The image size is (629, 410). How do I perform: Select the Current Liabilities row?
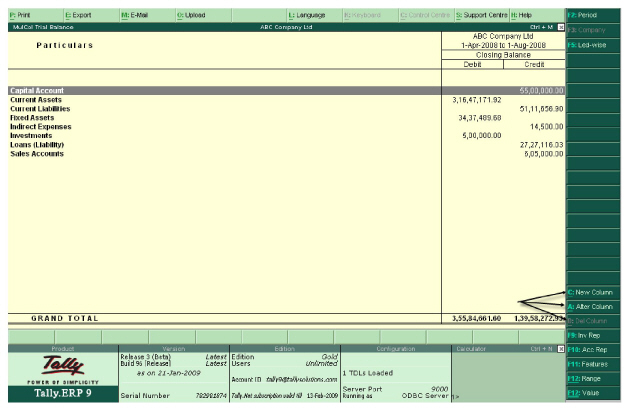pos(286,109)
